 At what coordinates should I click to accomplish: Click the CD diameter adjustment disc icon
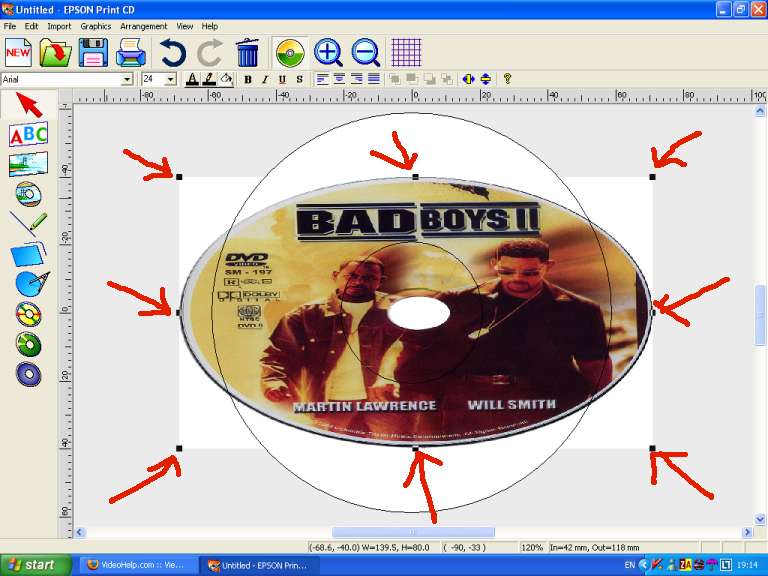coord(290,53)
